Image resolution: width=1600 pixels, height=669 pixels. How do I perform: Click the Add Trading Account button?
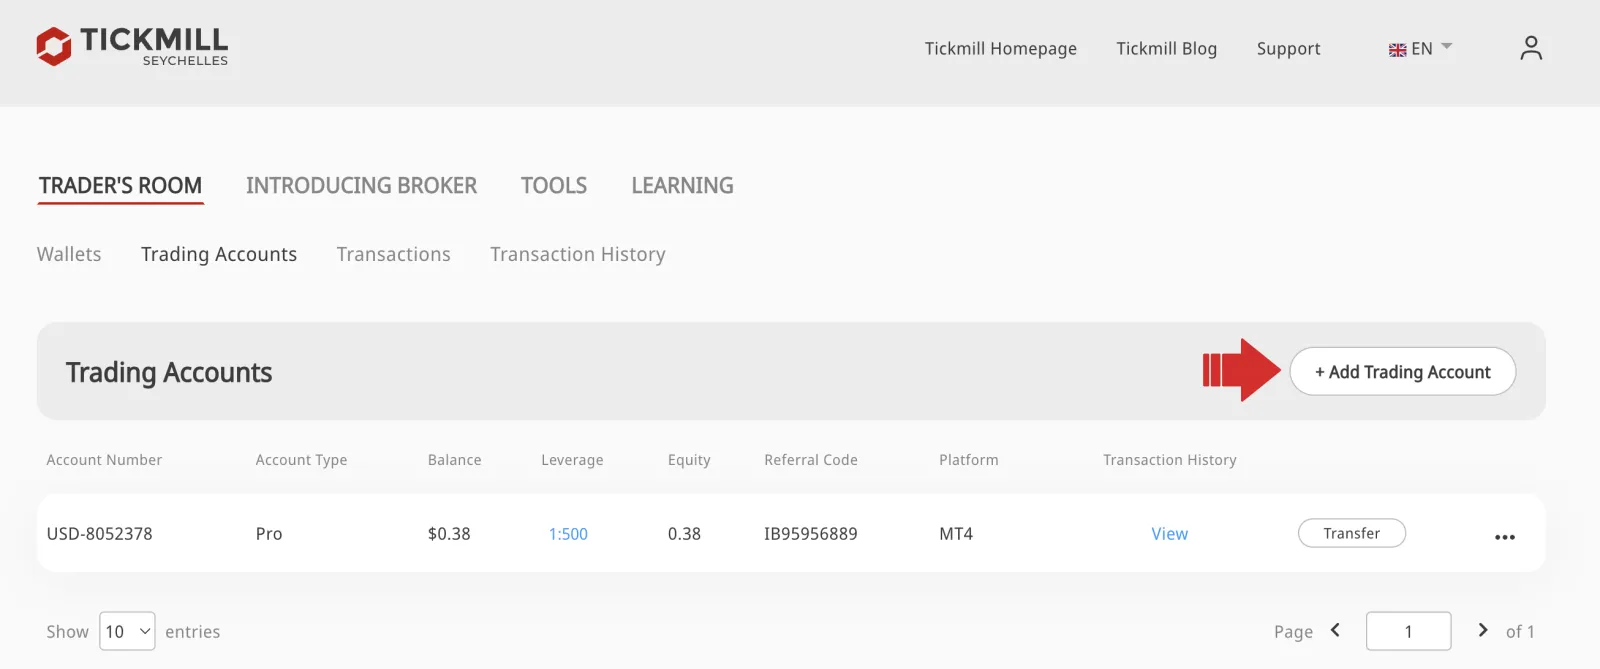pyautogui.click(x=1402, y=372)
